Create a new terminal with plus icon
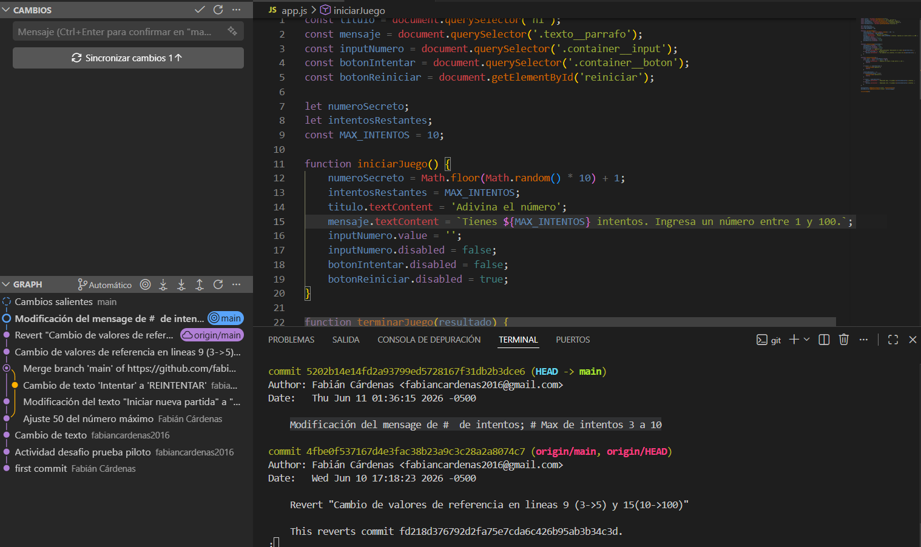This screenshot has height=547, width=921. [x=794, y=340]
